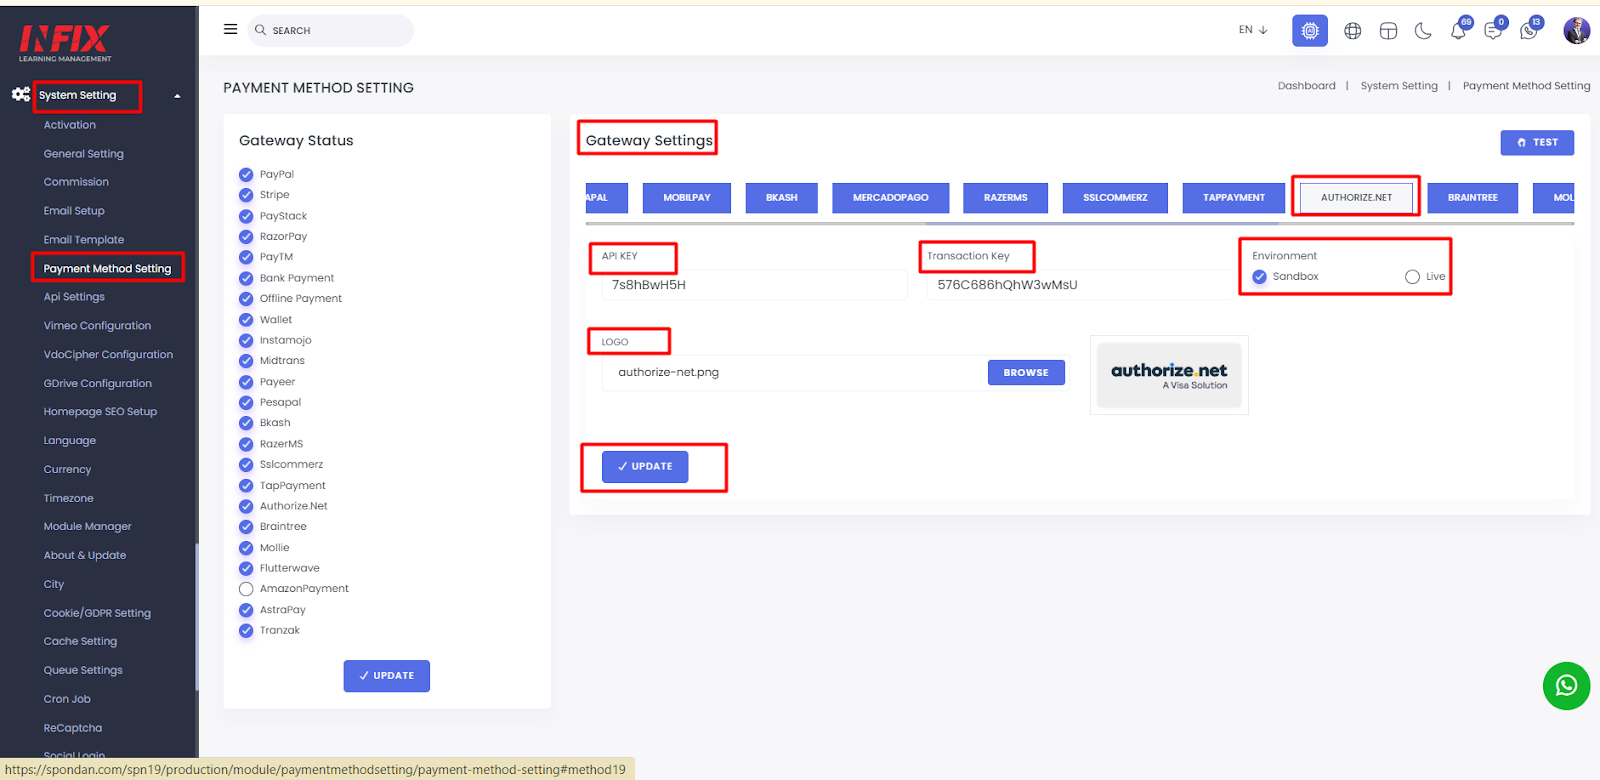
Task: Enable the AmazonPayment gateway checkbox
Action: (x=246, y=589)
